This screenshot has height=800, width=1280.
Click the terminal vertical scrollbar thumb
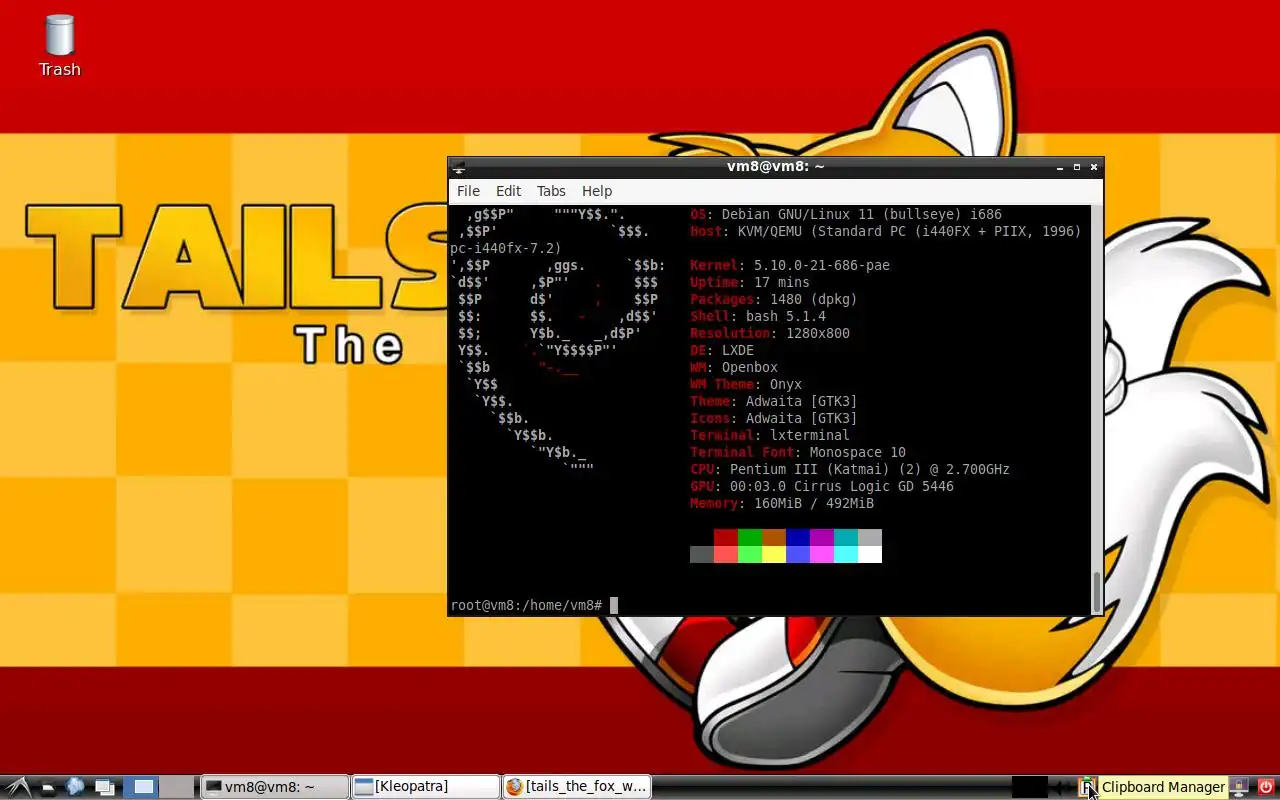1096,591
